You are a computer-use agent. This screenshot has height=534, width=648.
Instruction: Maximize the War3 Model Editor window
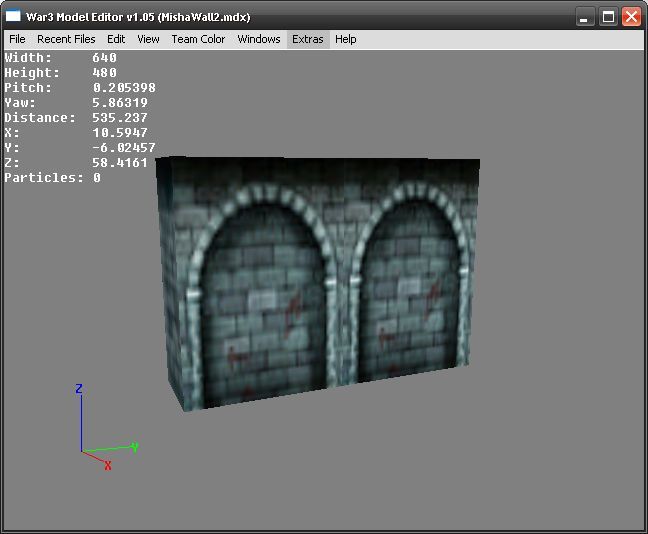pos(608,17)
